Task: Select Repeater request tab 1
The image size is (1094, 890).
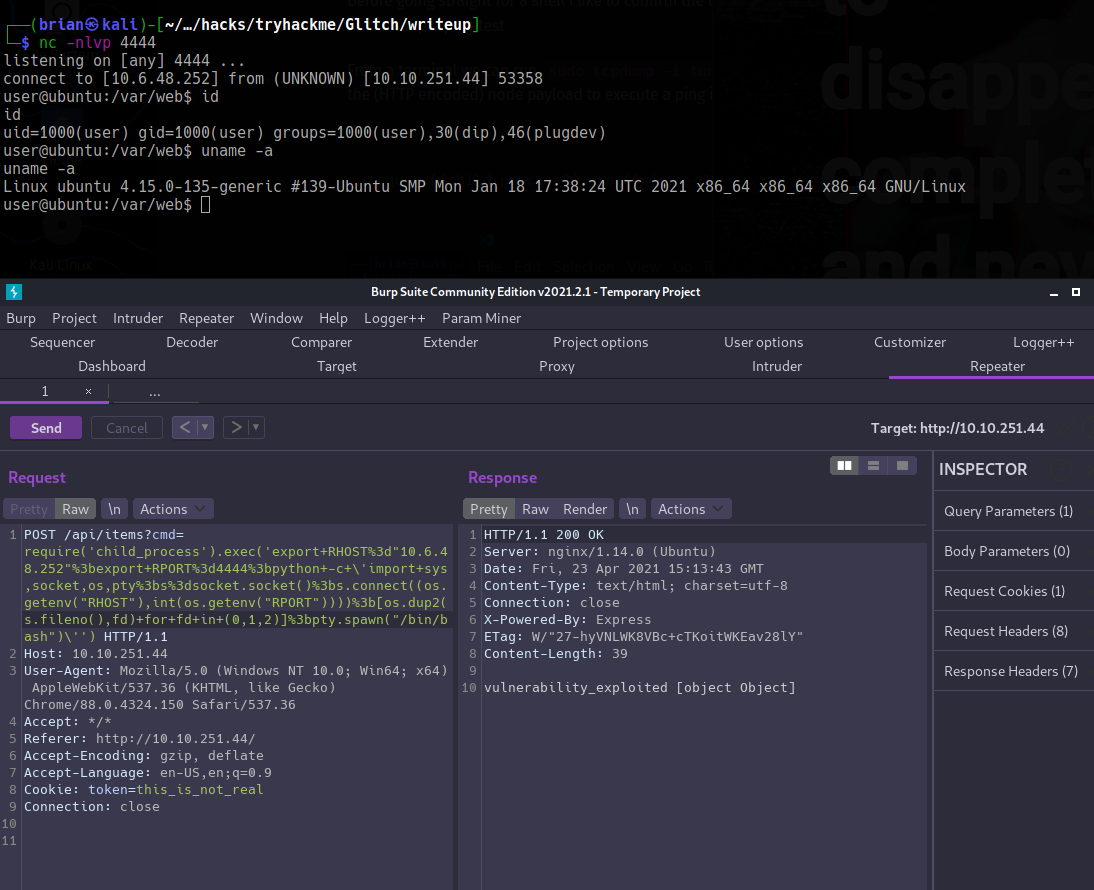Action: (45, 391)
